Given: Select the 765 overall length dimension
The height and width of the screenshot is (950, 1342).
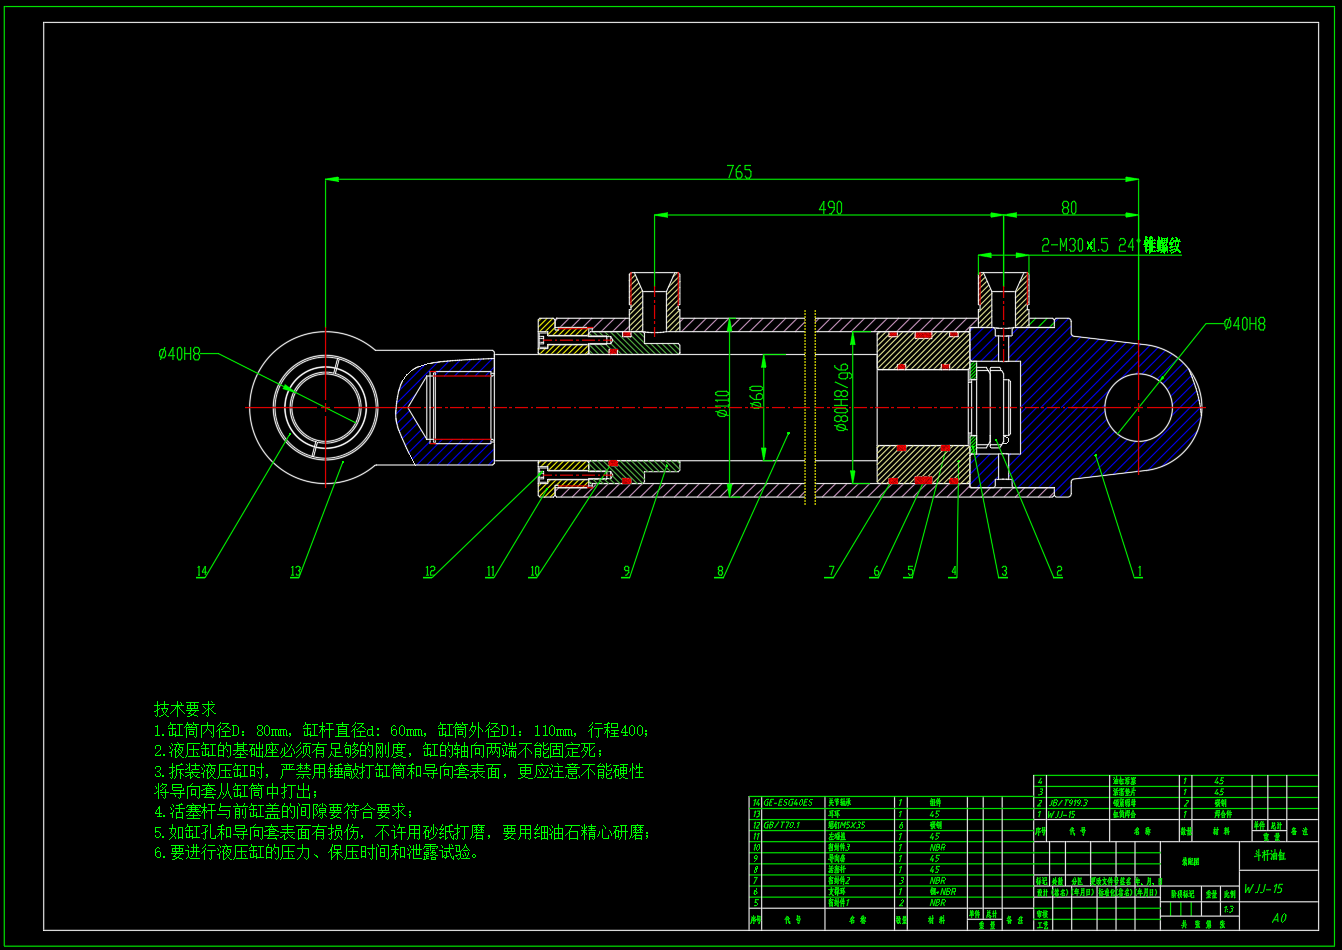Looking at the screenshot, I should (739, 172).
